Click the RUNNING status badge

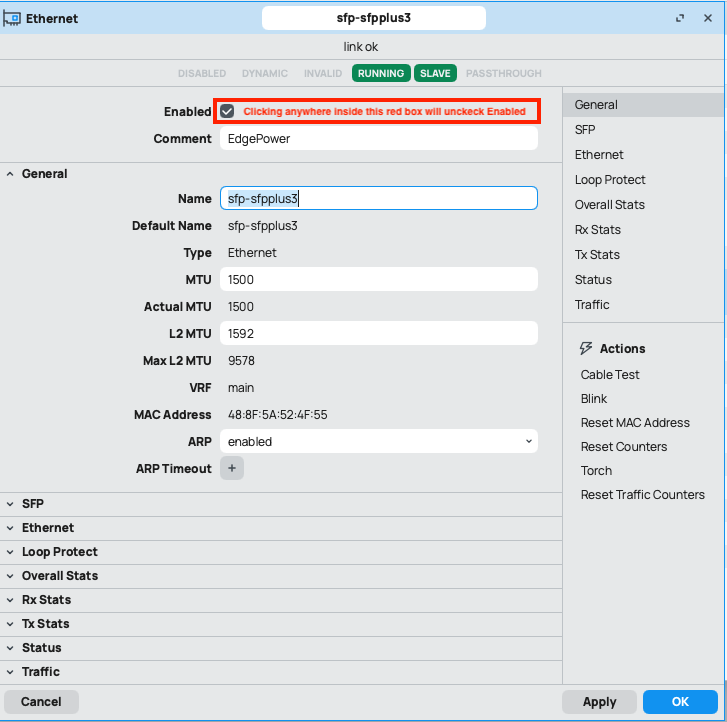pos(381,73)
